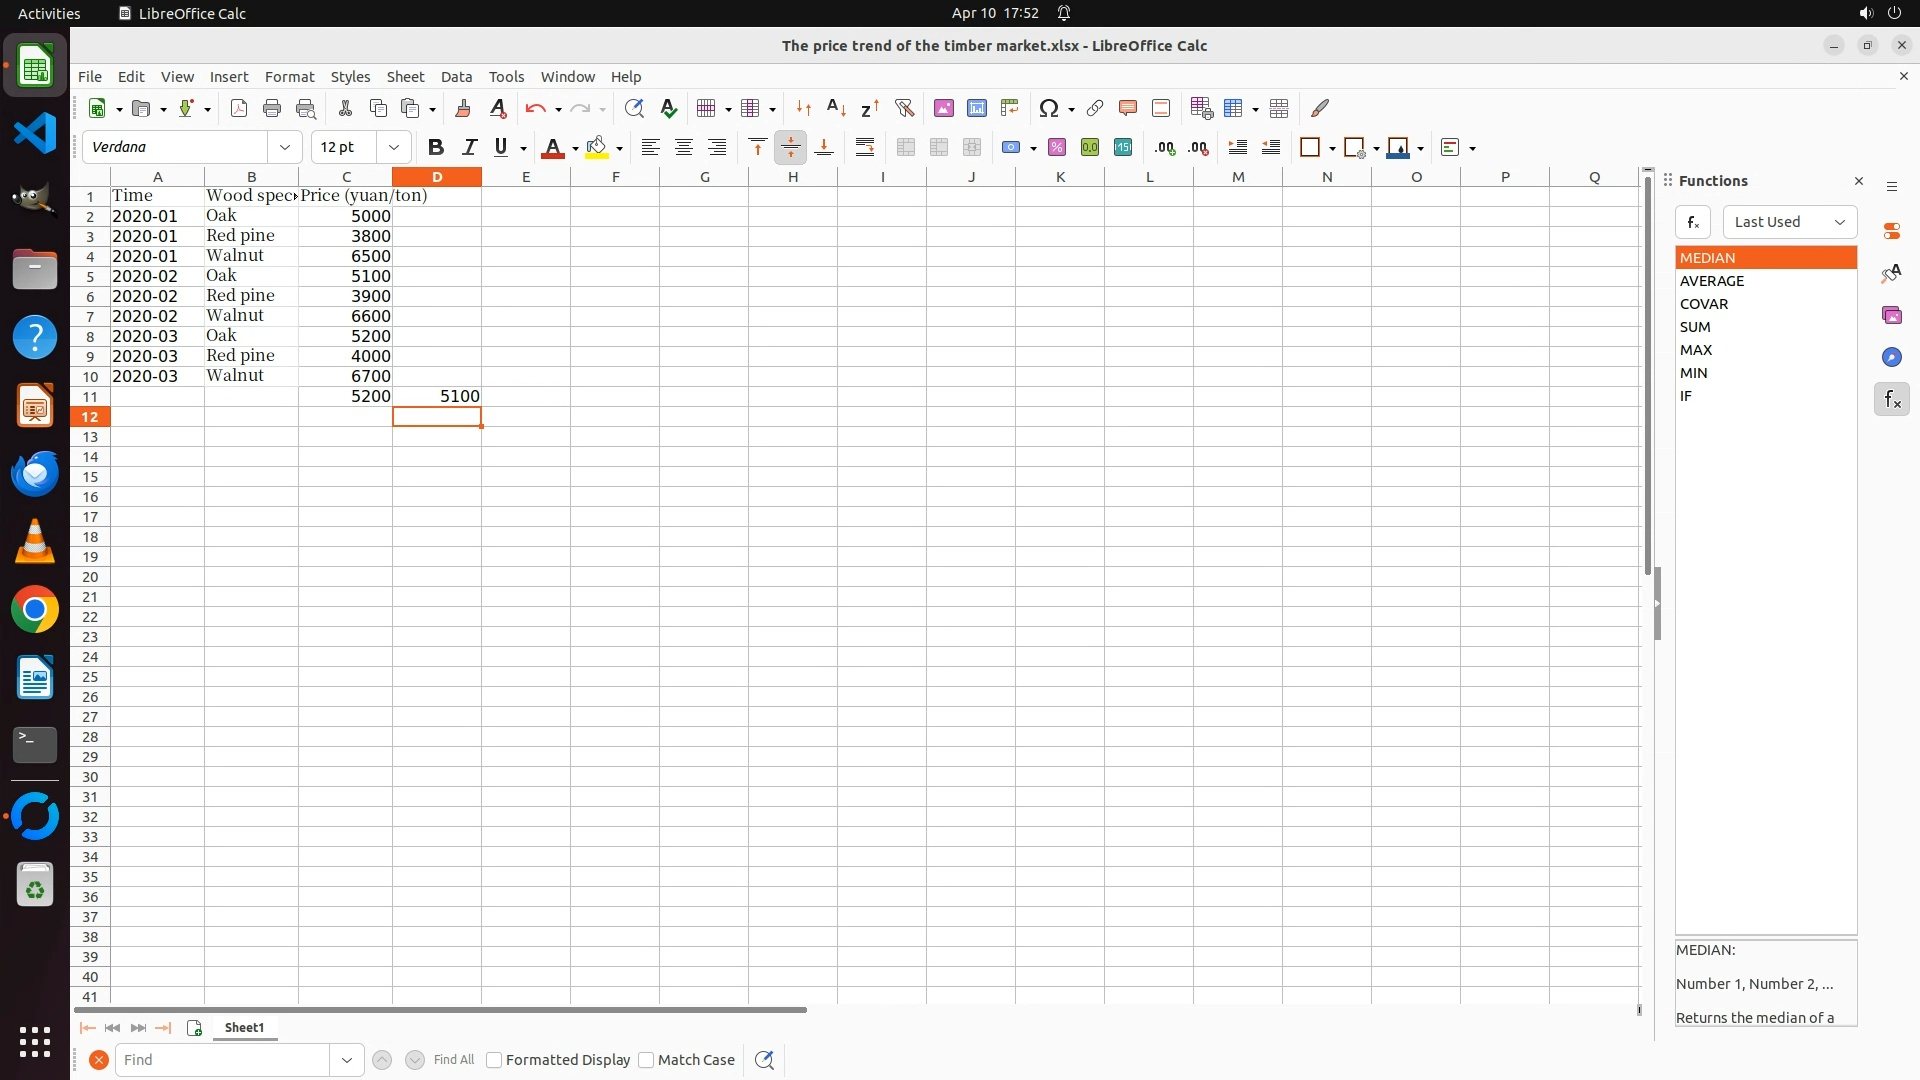Click the Find All button
The width and height of the screenshot is (1920, 1080).
coord(453,1060)
